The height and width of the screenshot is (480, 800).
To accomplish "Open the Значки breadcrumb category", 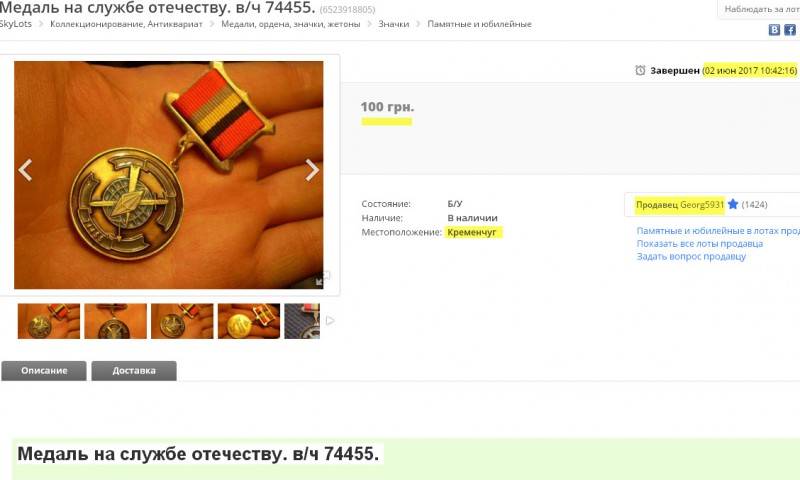I will tap(393, 24).
